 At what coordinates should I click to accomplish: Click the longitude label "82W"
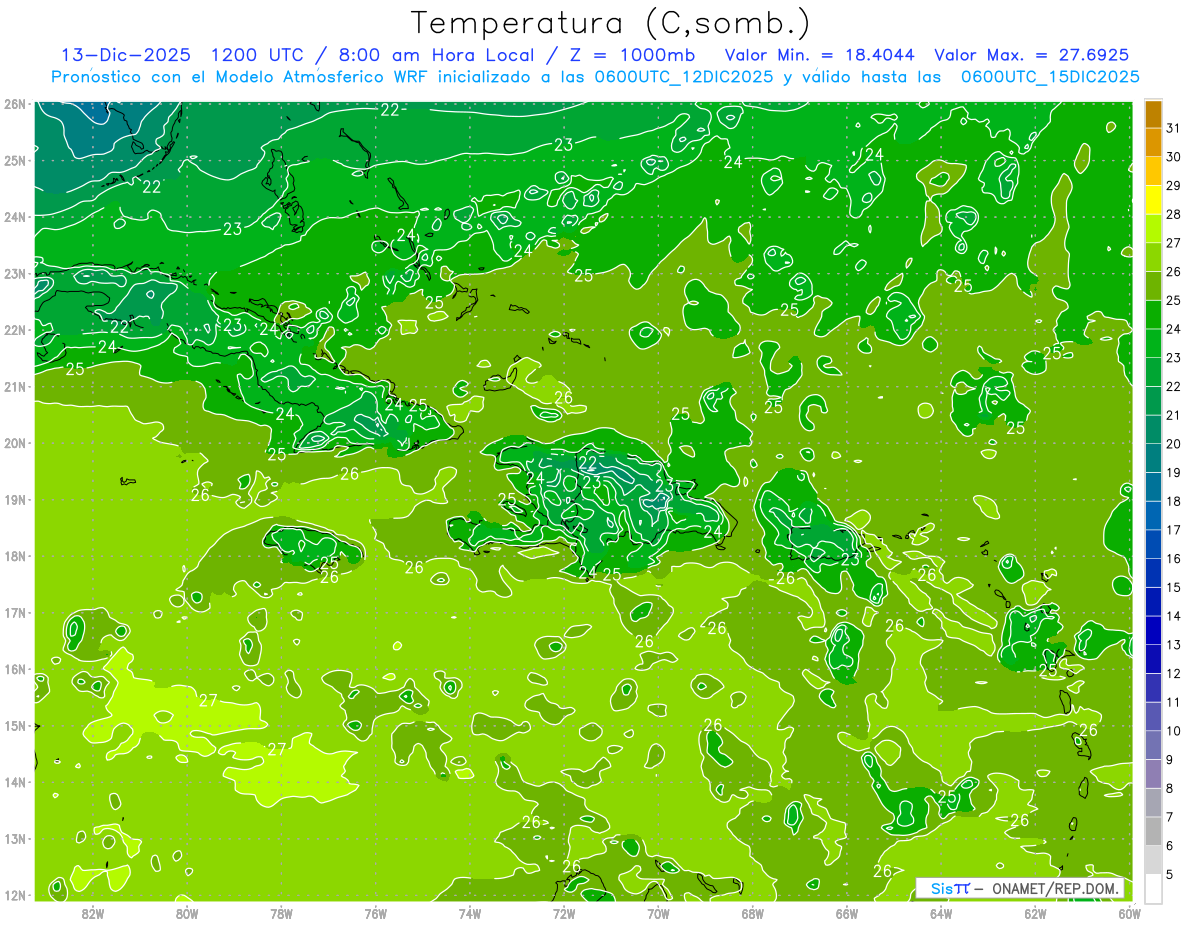93,913
